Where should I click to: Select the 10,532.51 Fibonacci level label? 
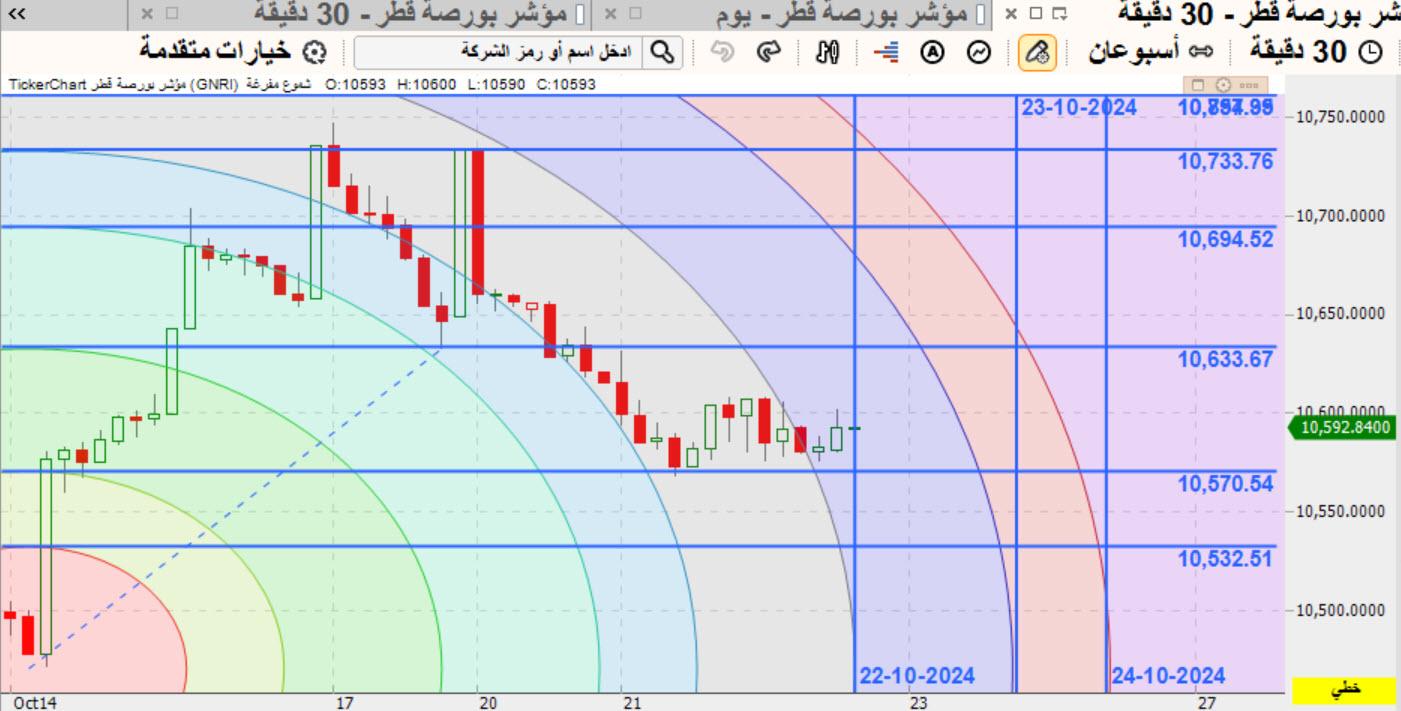[1226, 559]
